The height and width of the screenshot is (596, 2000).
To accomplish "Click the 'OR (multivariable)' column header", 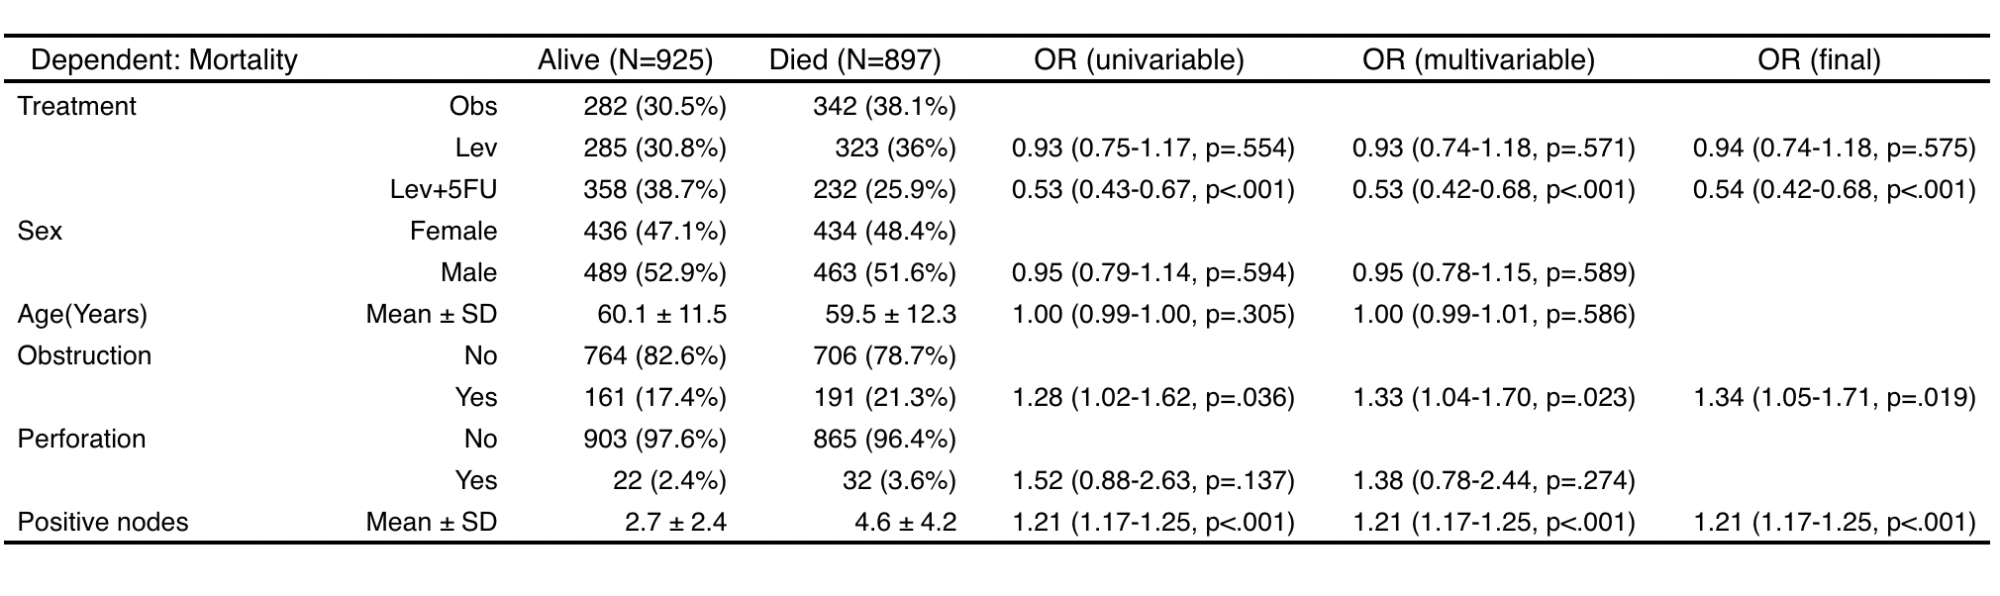I will pyautogui.click(x=1478, y=60).
